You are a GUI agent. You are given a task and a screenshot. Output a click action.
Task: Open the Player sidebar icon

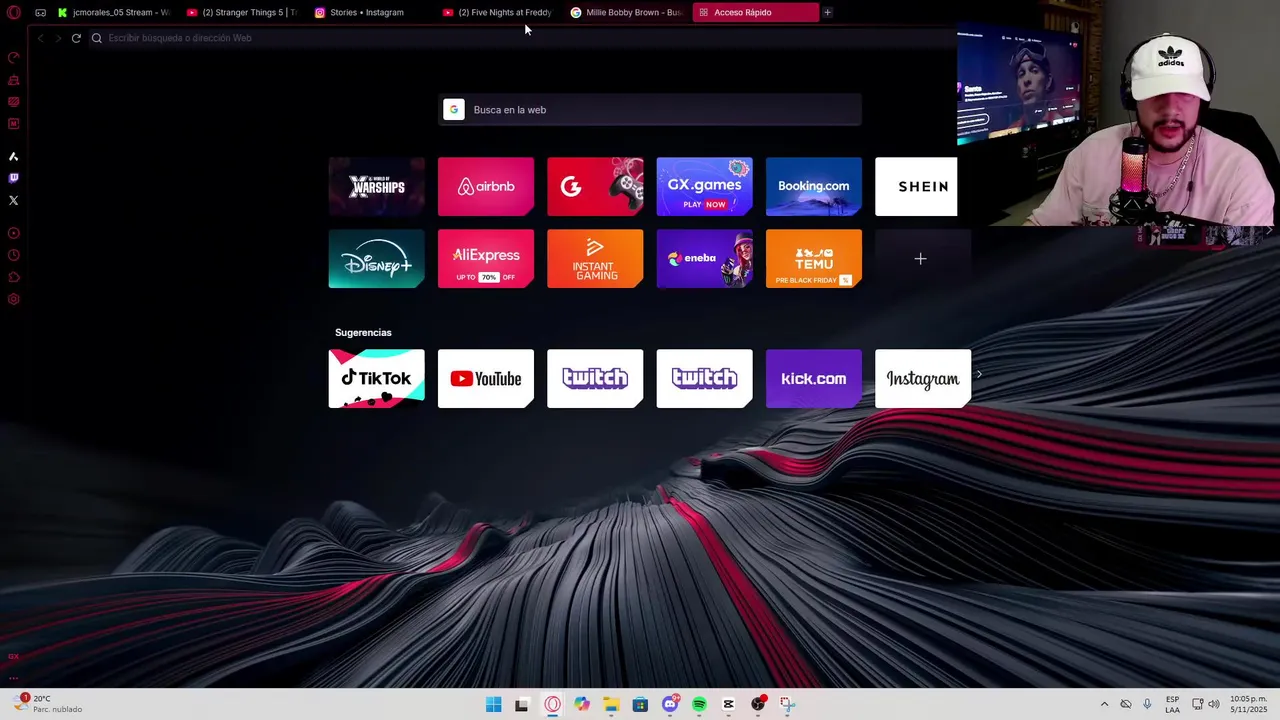(x=14, y=233)
